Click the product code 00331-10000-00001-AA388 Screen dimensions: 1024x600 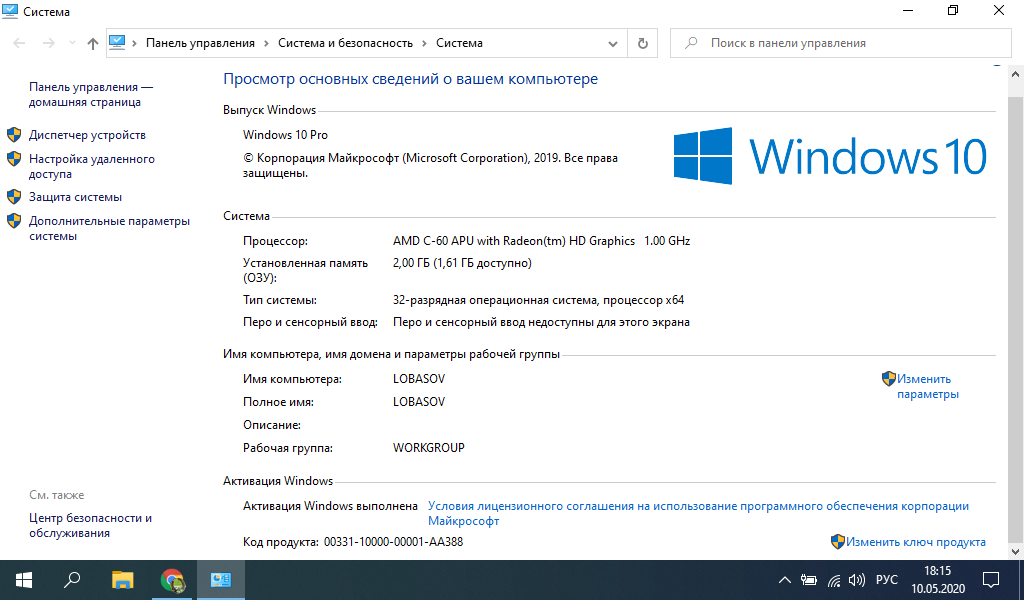point(393,542)
